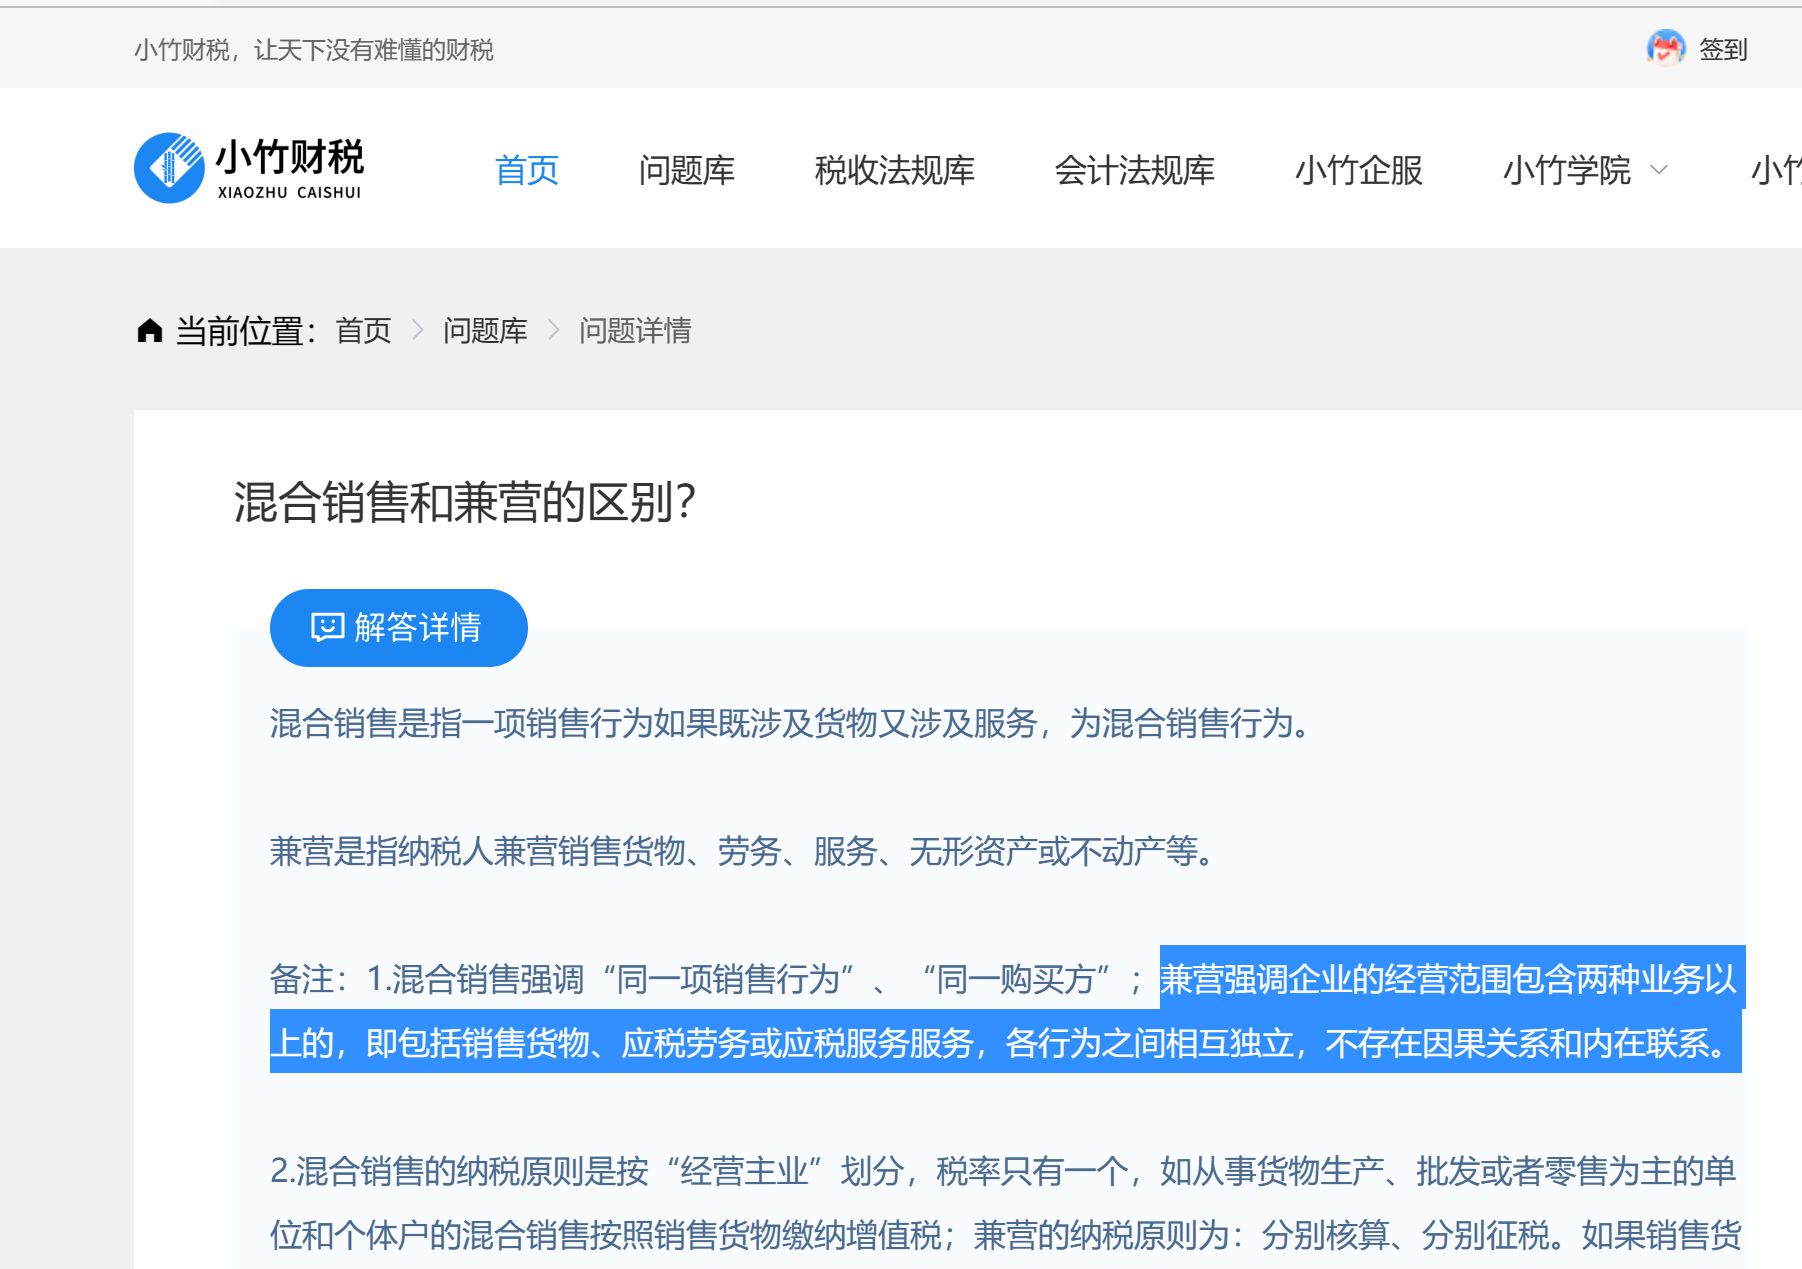Open the 税收法规库 navigation item

pos(894,170)
